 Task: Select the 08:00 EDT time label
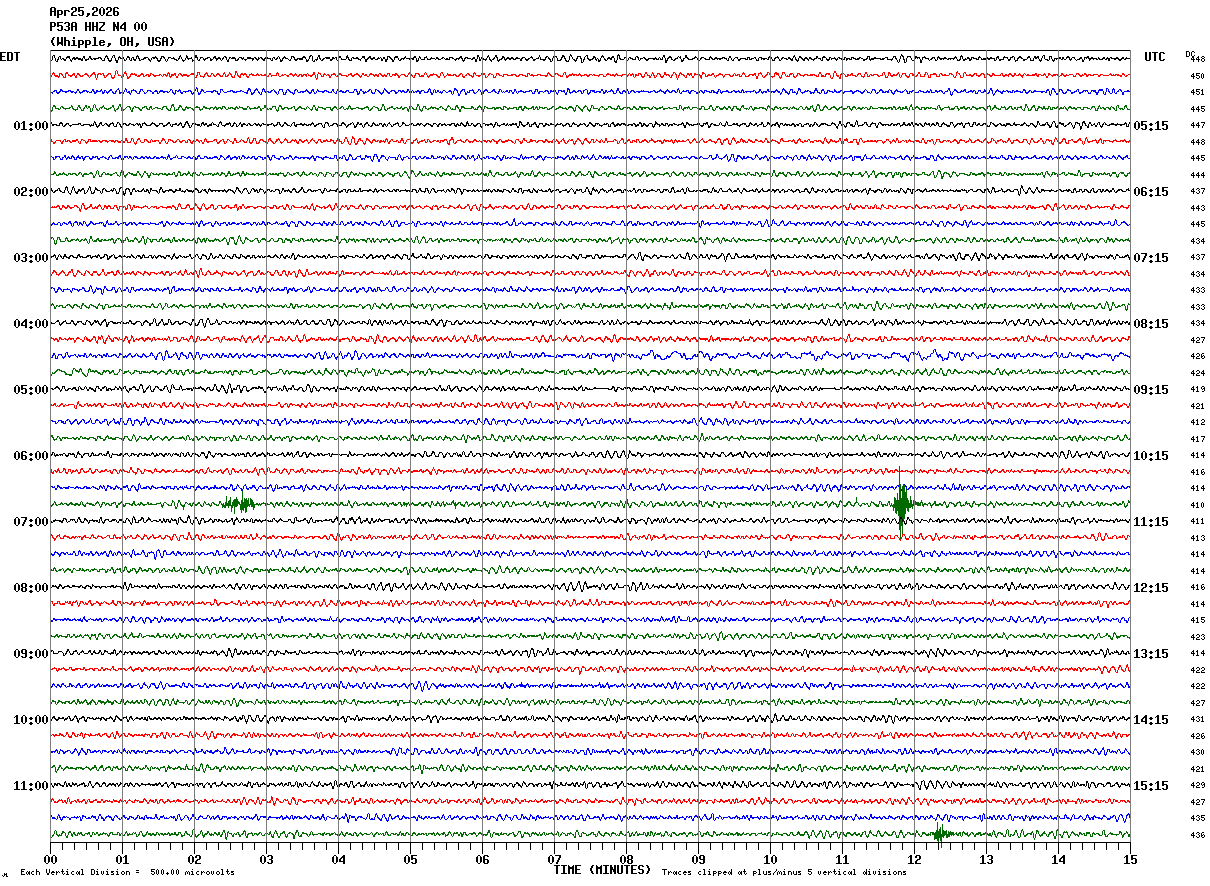[x=31, y=588]
